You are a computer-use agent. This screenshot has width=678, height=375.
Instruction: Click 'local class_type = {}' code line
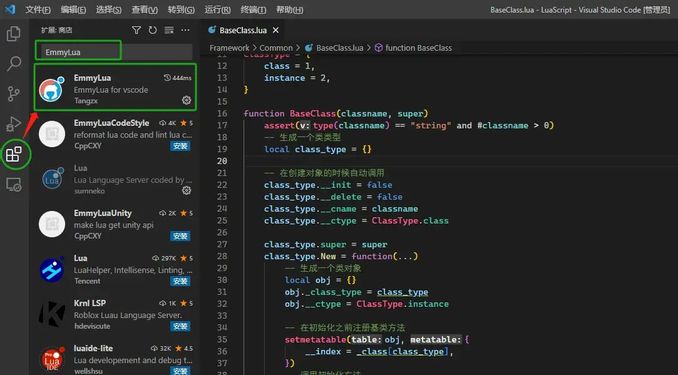pyautogui.click(x=317, y=149)
